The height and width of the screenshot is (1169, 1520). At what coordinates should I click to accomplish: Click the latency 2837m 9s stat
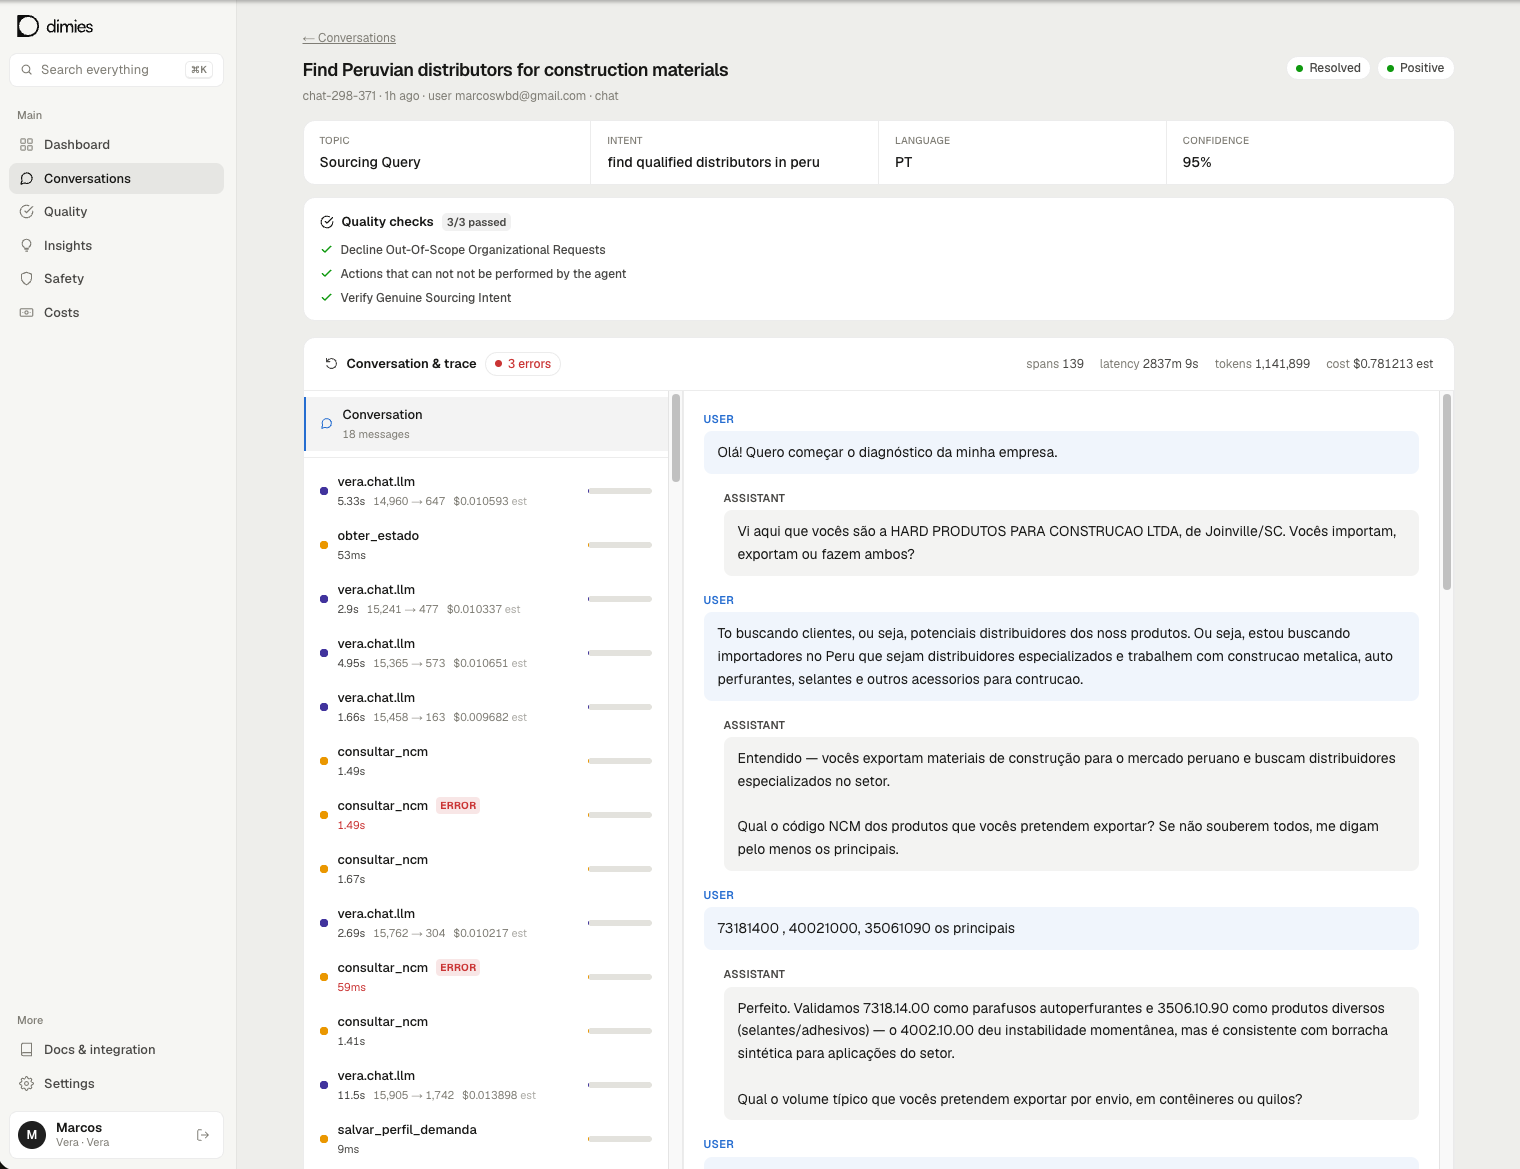tap(1149, 364)
